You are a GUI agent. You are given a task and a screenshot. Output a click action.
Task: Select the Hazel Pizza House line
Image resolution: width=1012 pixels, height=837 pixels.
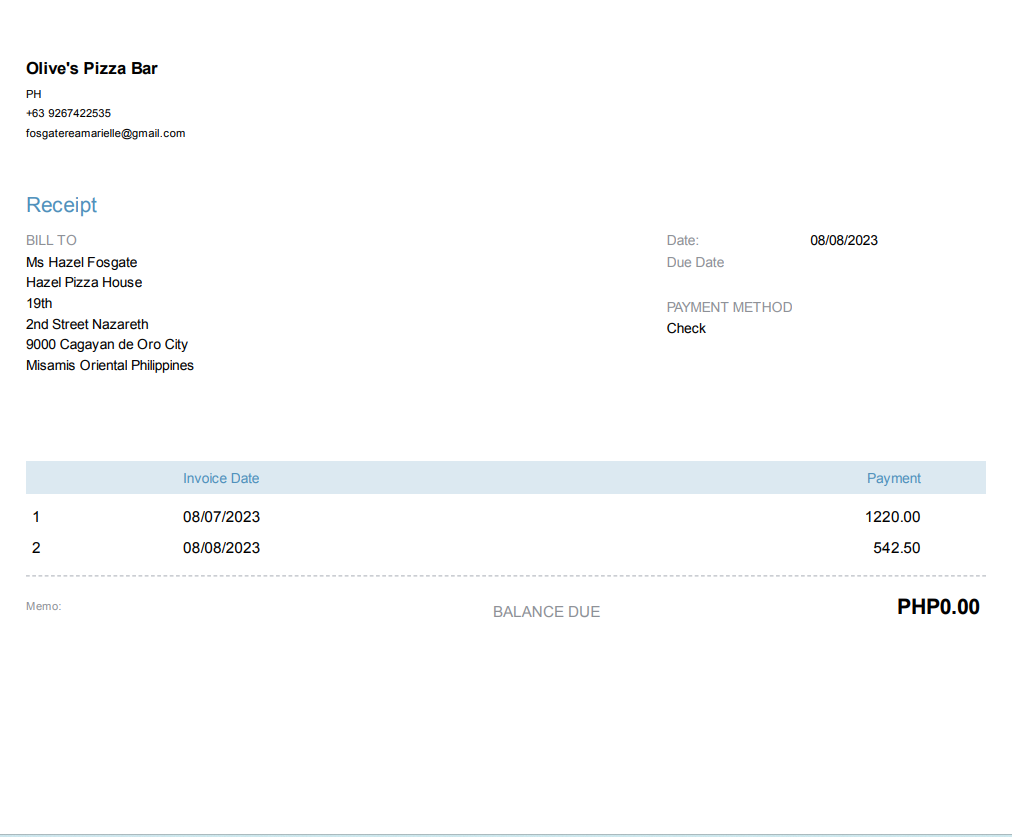pyautogui.click(x=84, y=283)
